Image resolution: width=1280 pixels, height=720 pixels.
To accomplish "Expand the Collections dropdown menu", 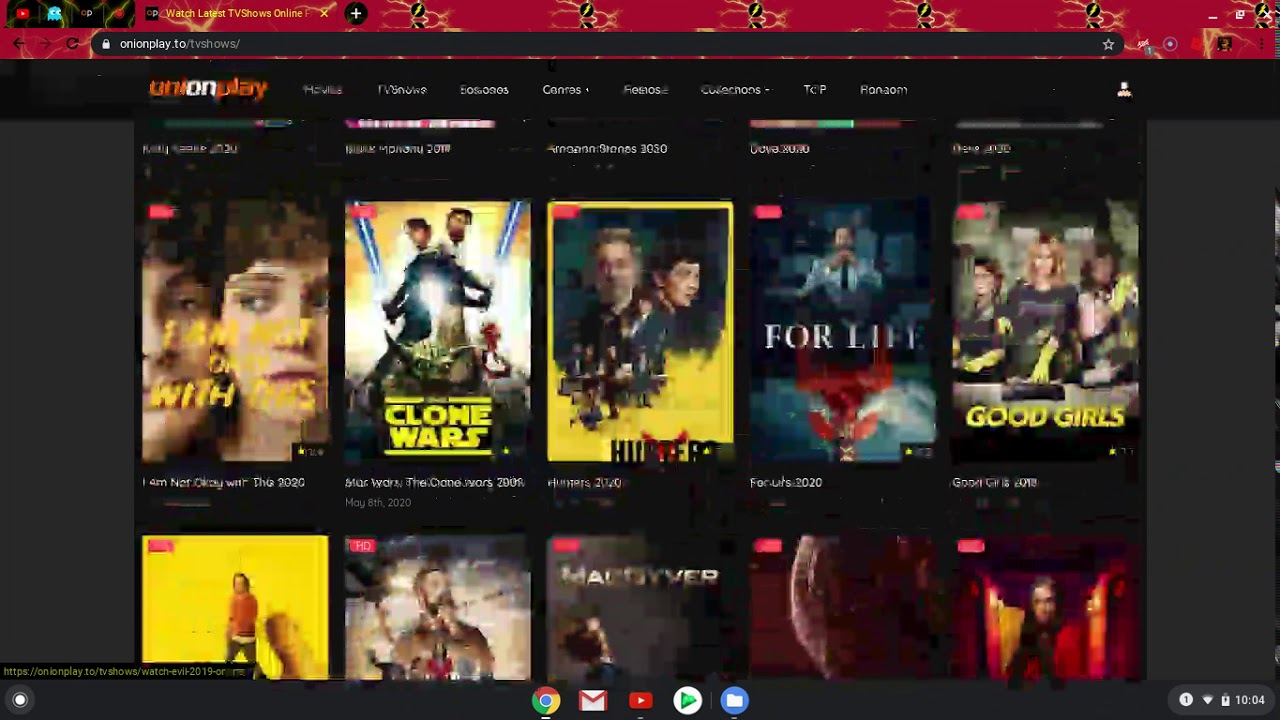I will 735,90.
